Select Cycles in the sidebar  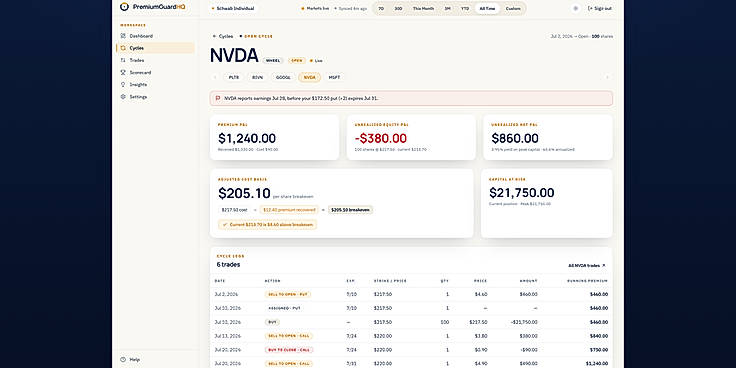click(155, 48)
